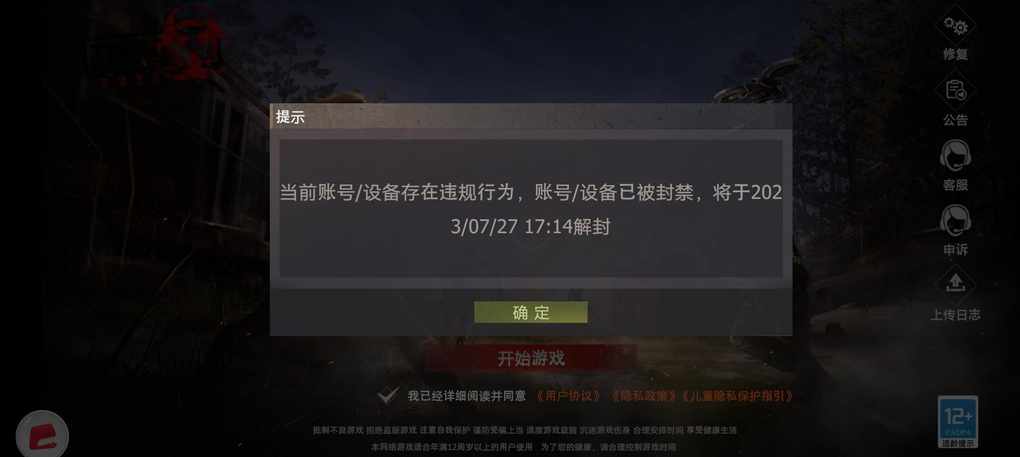Open the 客服 customer service headset icon
The height and width of the screenshot is (457, 1020).
coord(956,156)
